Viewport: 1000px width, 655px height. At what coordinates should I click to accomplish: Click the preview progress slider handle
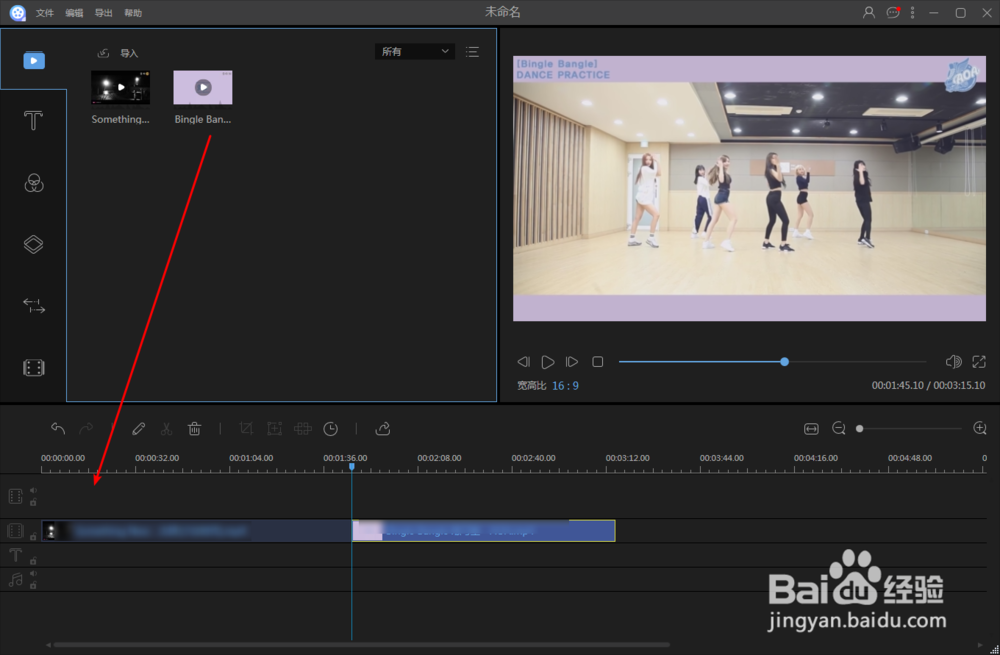(x=784, y=362)
